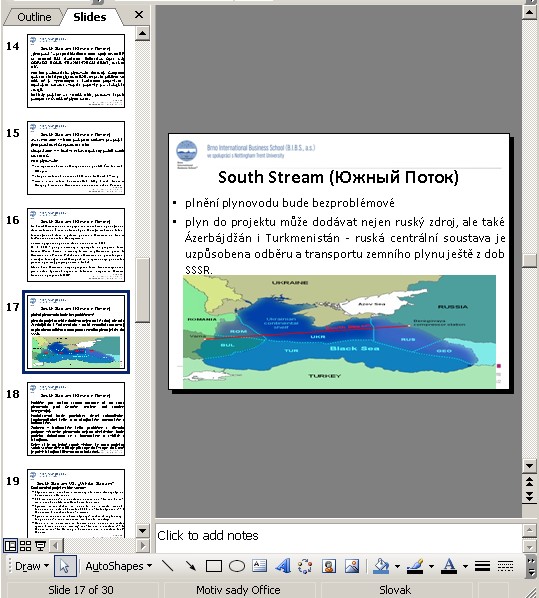Insert Picture from file
The width and height of the screenshot is (539, 598).
(352, 566)
